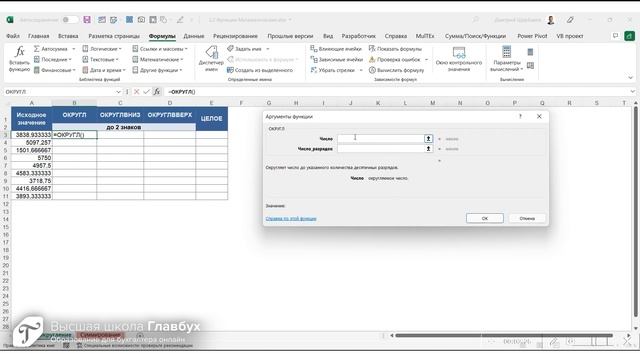Open the Логические functions dropdown
Viewport: 640px width, 360px height.
102,49
